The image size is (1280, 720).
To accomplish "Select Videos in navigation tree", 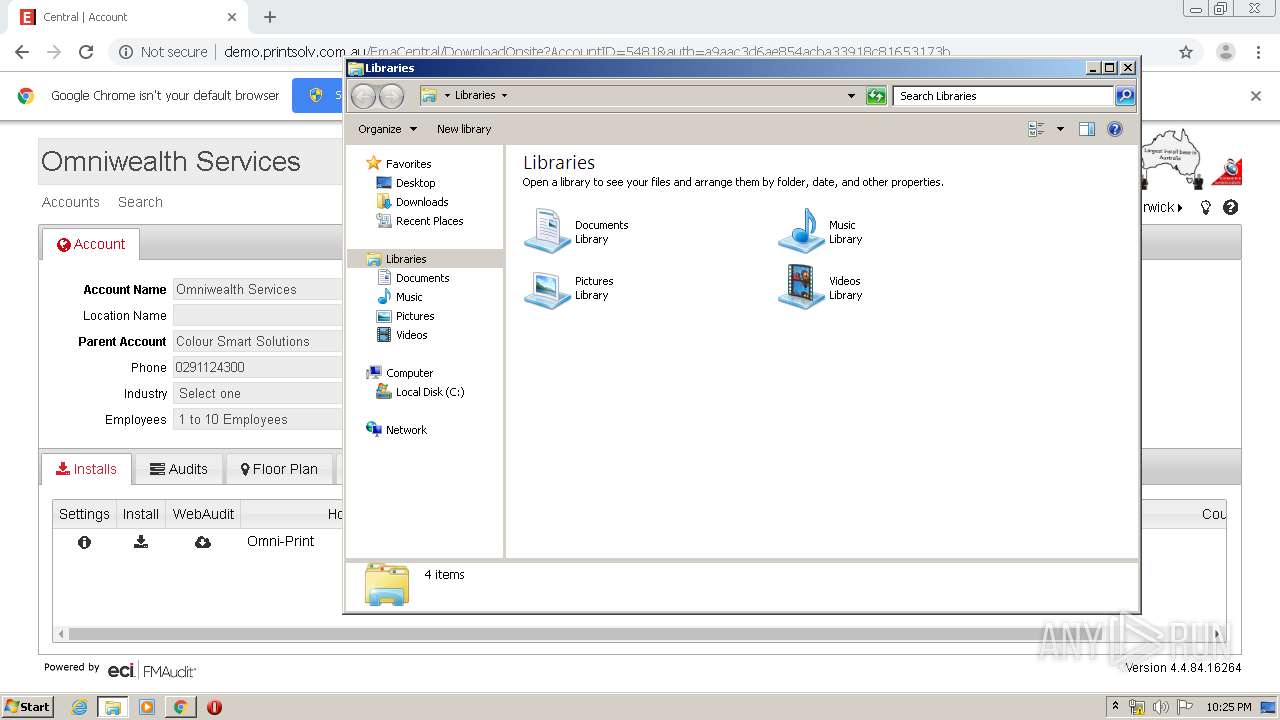I will pos(411,335).
